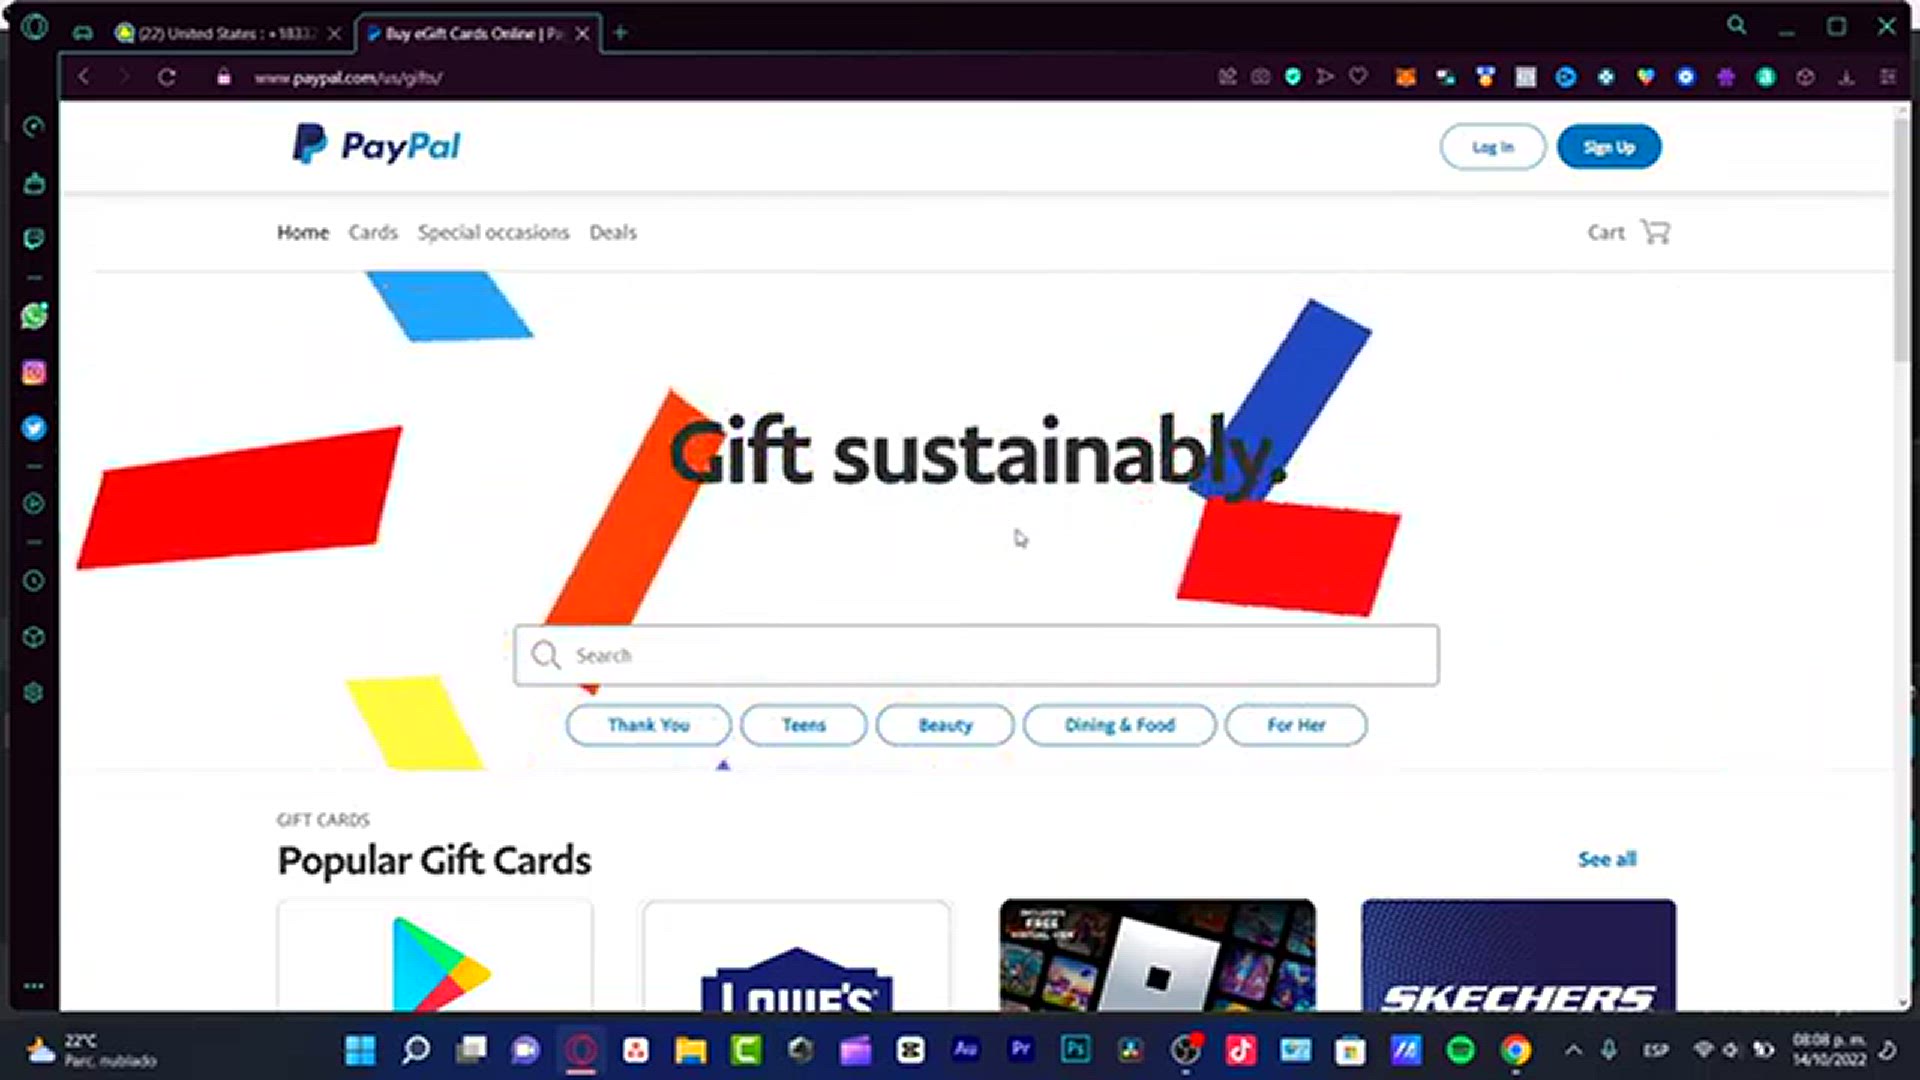Open the Windows Start button
This screenshot has width=1920, height=1080.
click(x=360, y=1050)
